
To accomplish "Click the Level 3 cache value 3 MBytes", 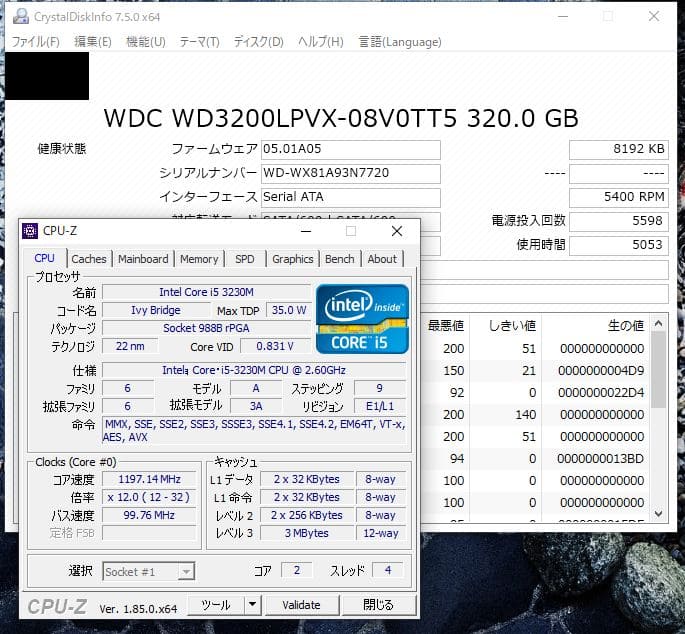I will click(x=307, y=533).
